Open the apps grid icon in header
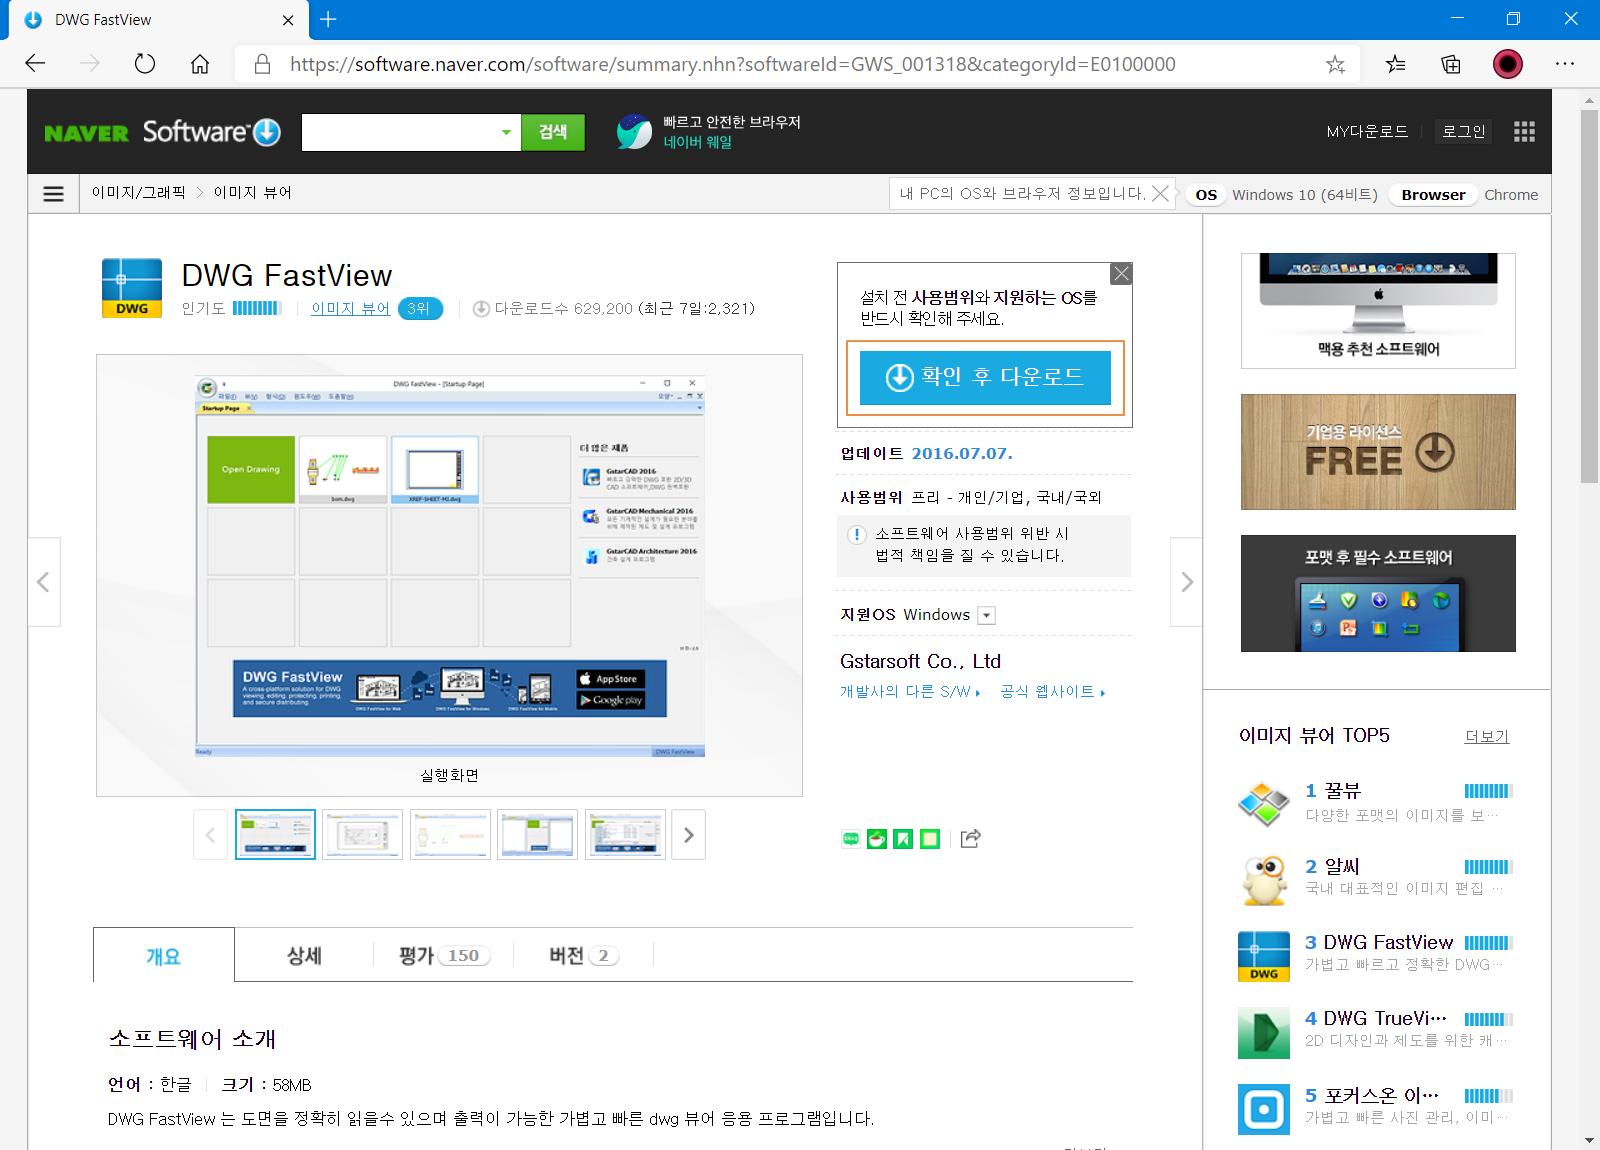Screen dimensions: 1600x1150 (1524, 132)
